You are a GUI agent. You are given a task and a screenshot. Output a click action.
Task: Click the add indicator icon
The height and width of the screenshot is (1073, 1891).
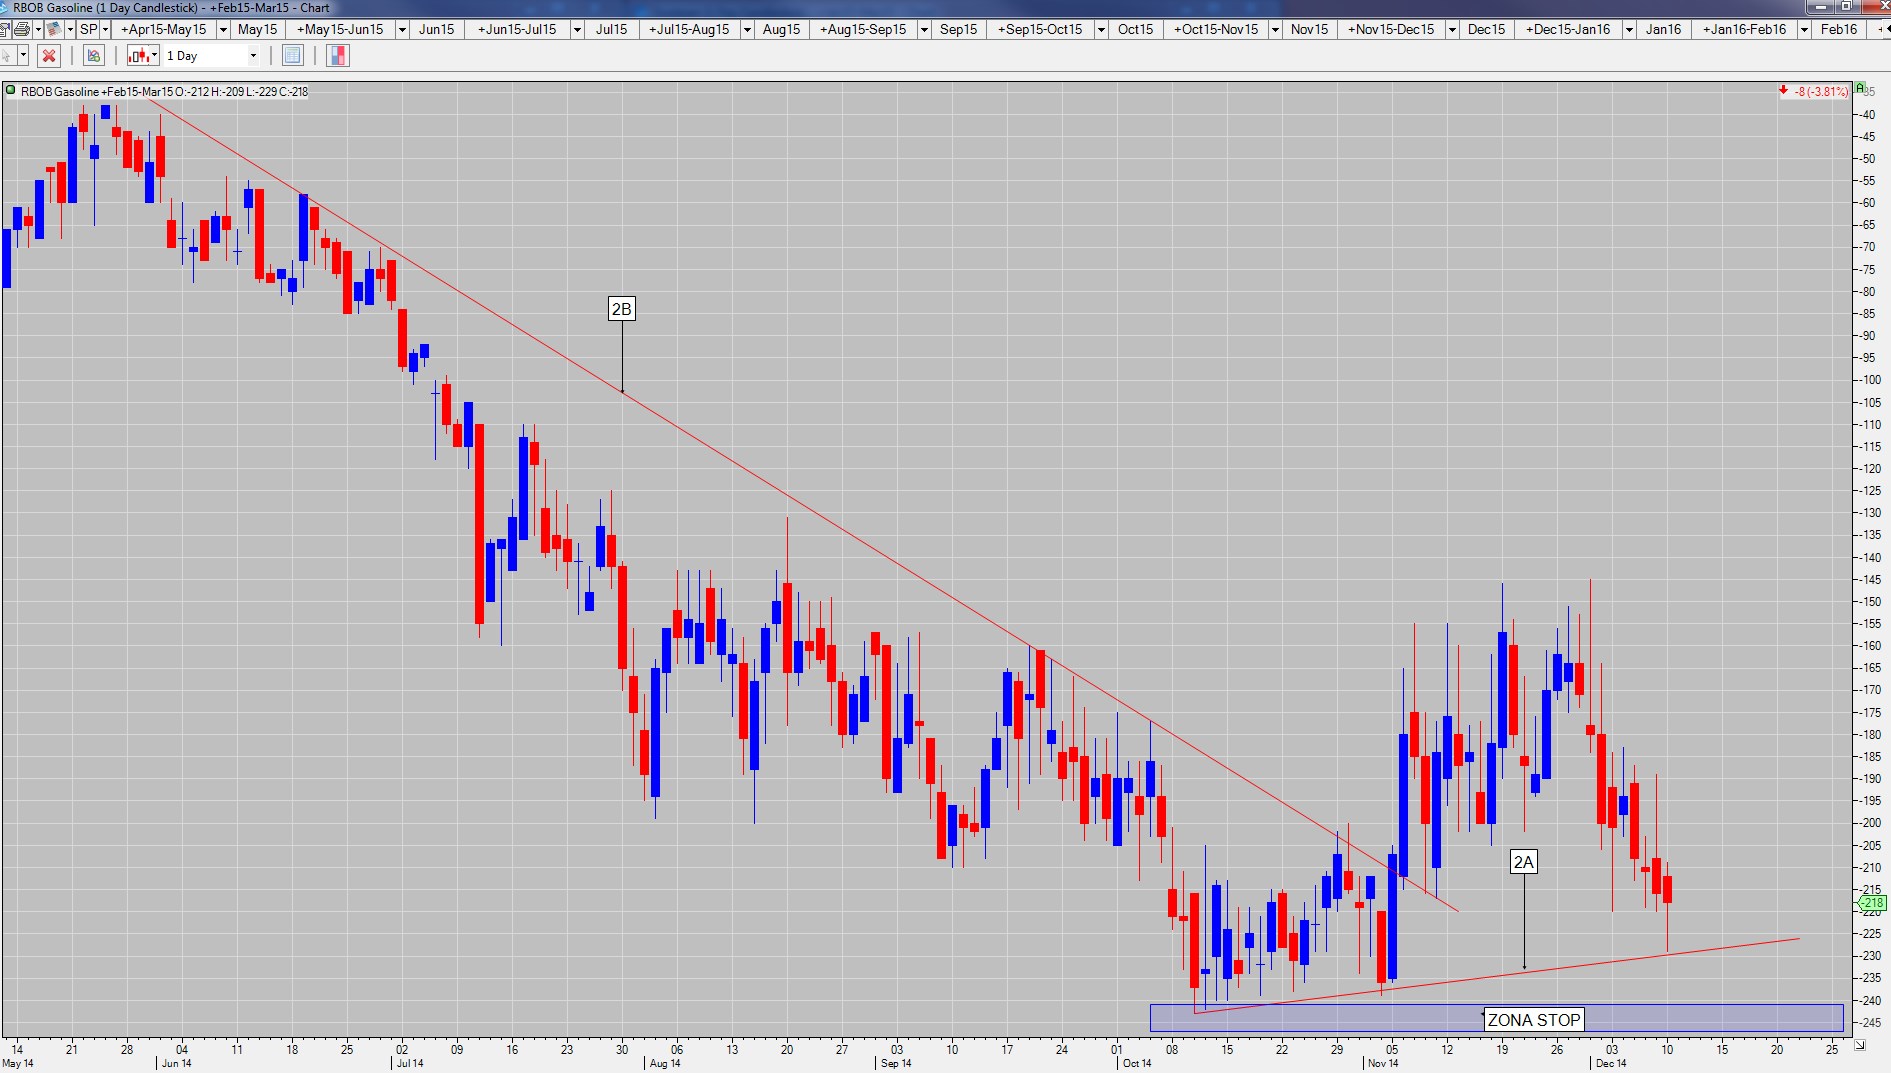point(94,56)
